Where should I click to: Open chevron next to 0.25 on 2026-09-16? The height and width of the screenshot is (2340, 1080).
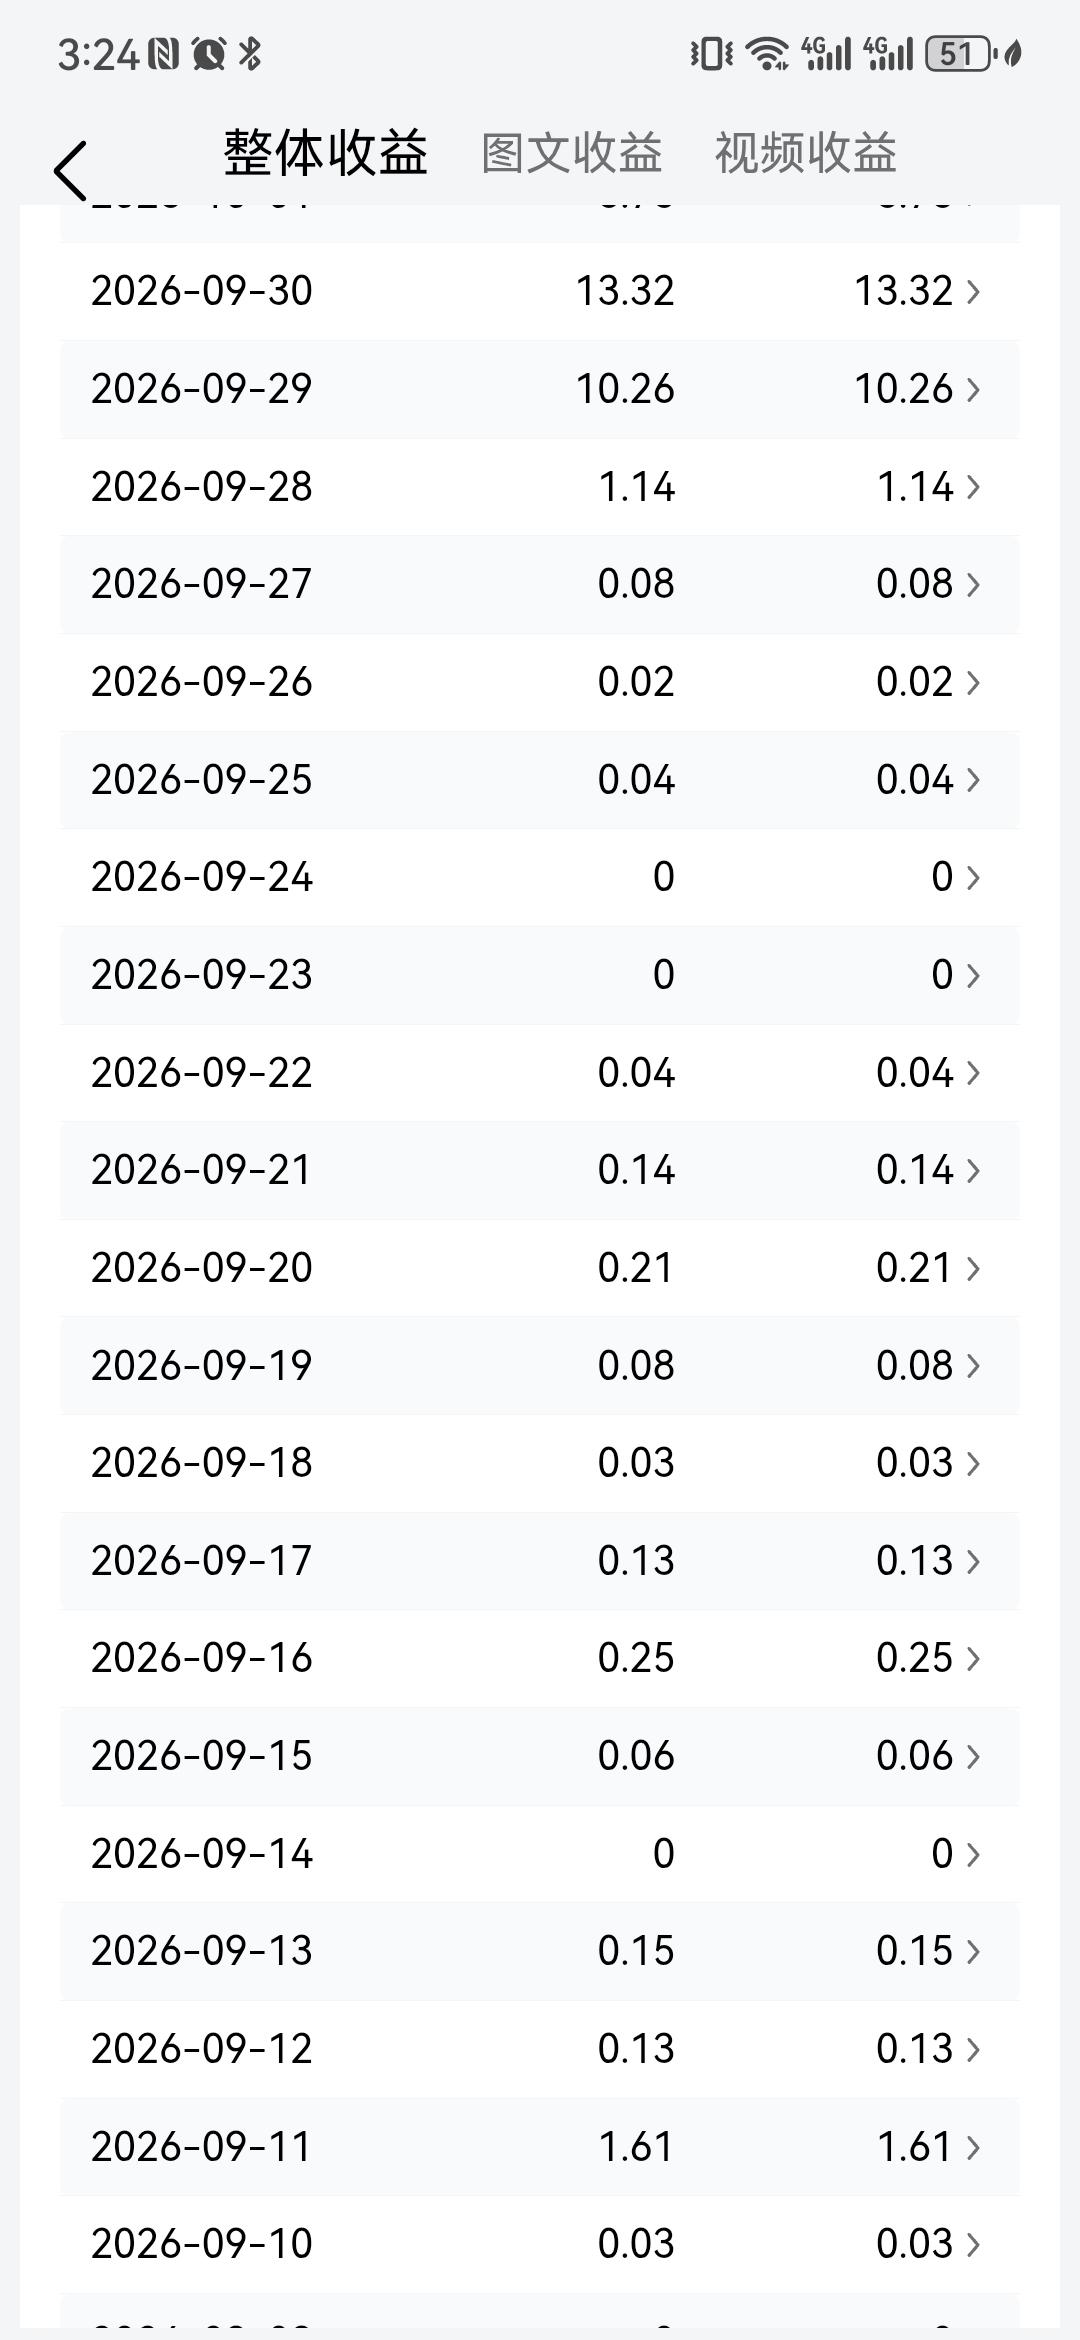[x=973, y=1659]
